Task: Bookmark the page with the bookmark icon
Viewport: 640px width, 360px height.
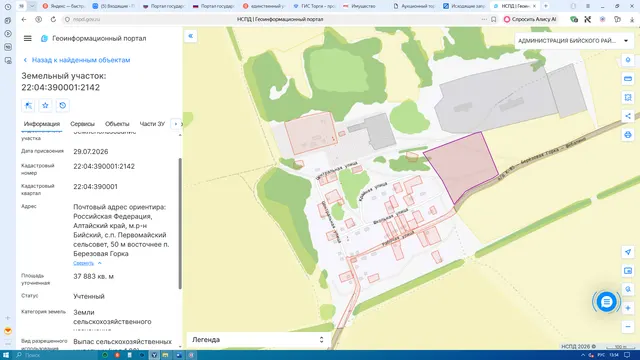Action: pyautogui.click(x=493, y=19)
